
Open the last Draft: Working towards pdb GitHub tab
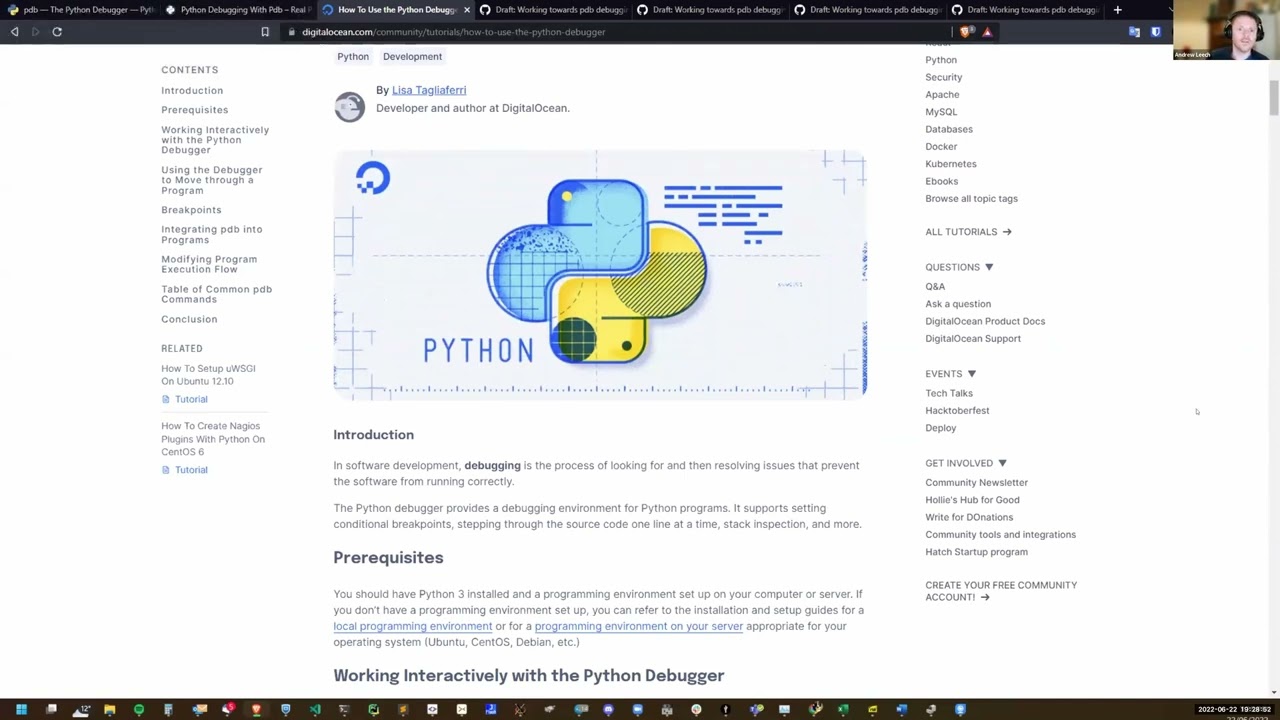(1024, 10)
